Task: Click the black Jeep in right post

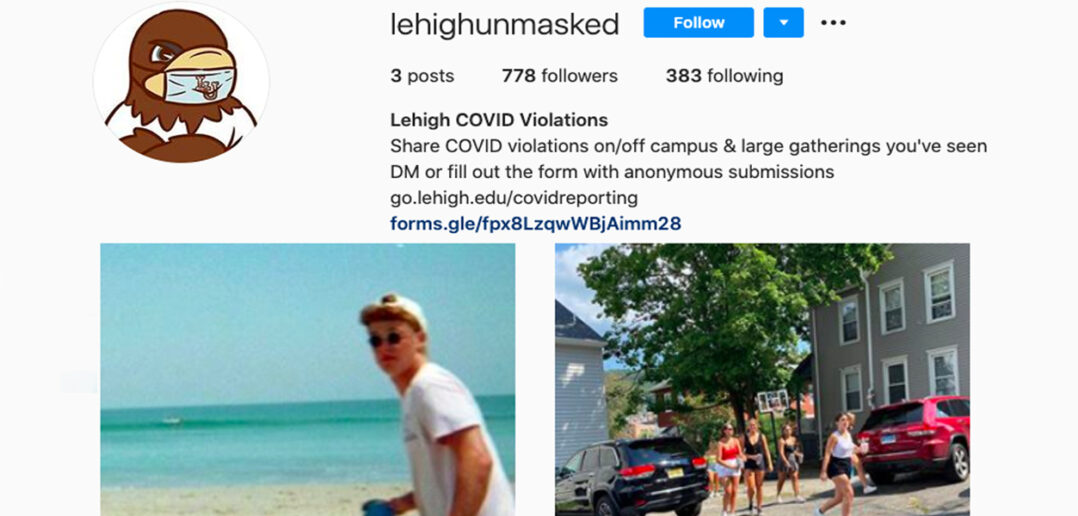Action: (x=631, y=476)
